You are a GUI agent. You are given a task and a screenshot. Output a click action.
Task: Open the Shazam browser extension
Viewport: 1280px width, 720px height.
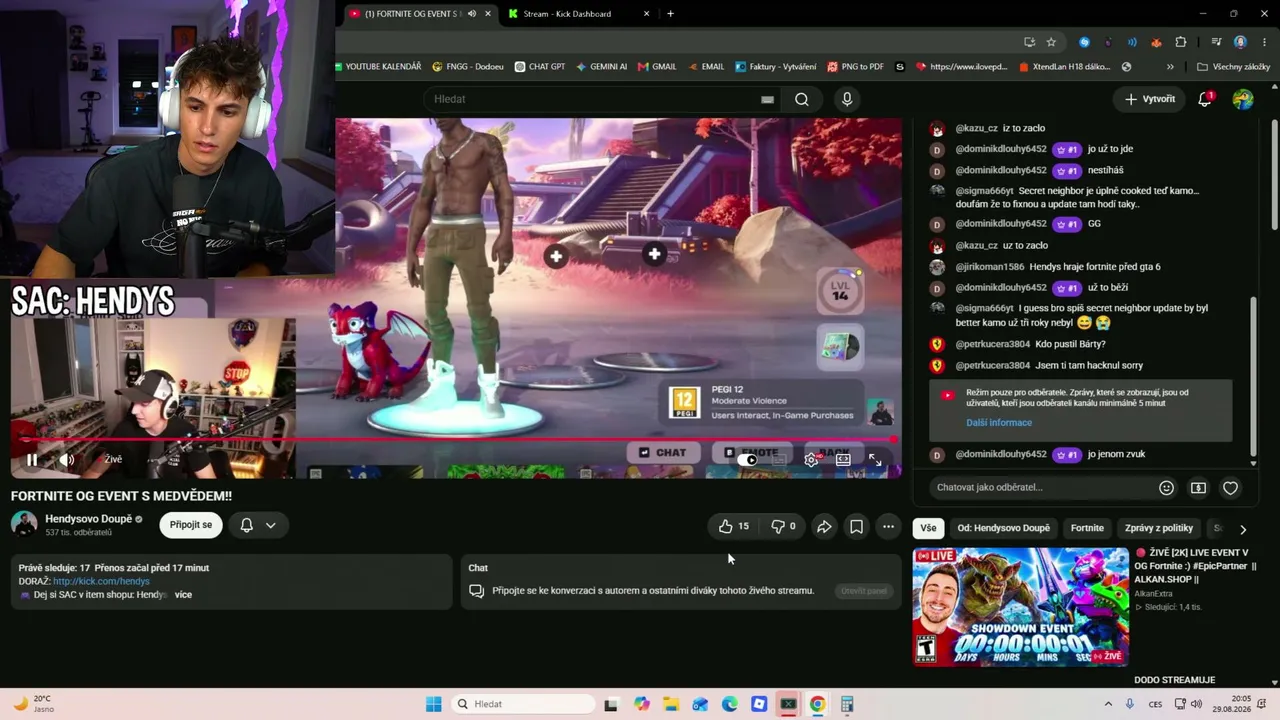(1084, 42)
